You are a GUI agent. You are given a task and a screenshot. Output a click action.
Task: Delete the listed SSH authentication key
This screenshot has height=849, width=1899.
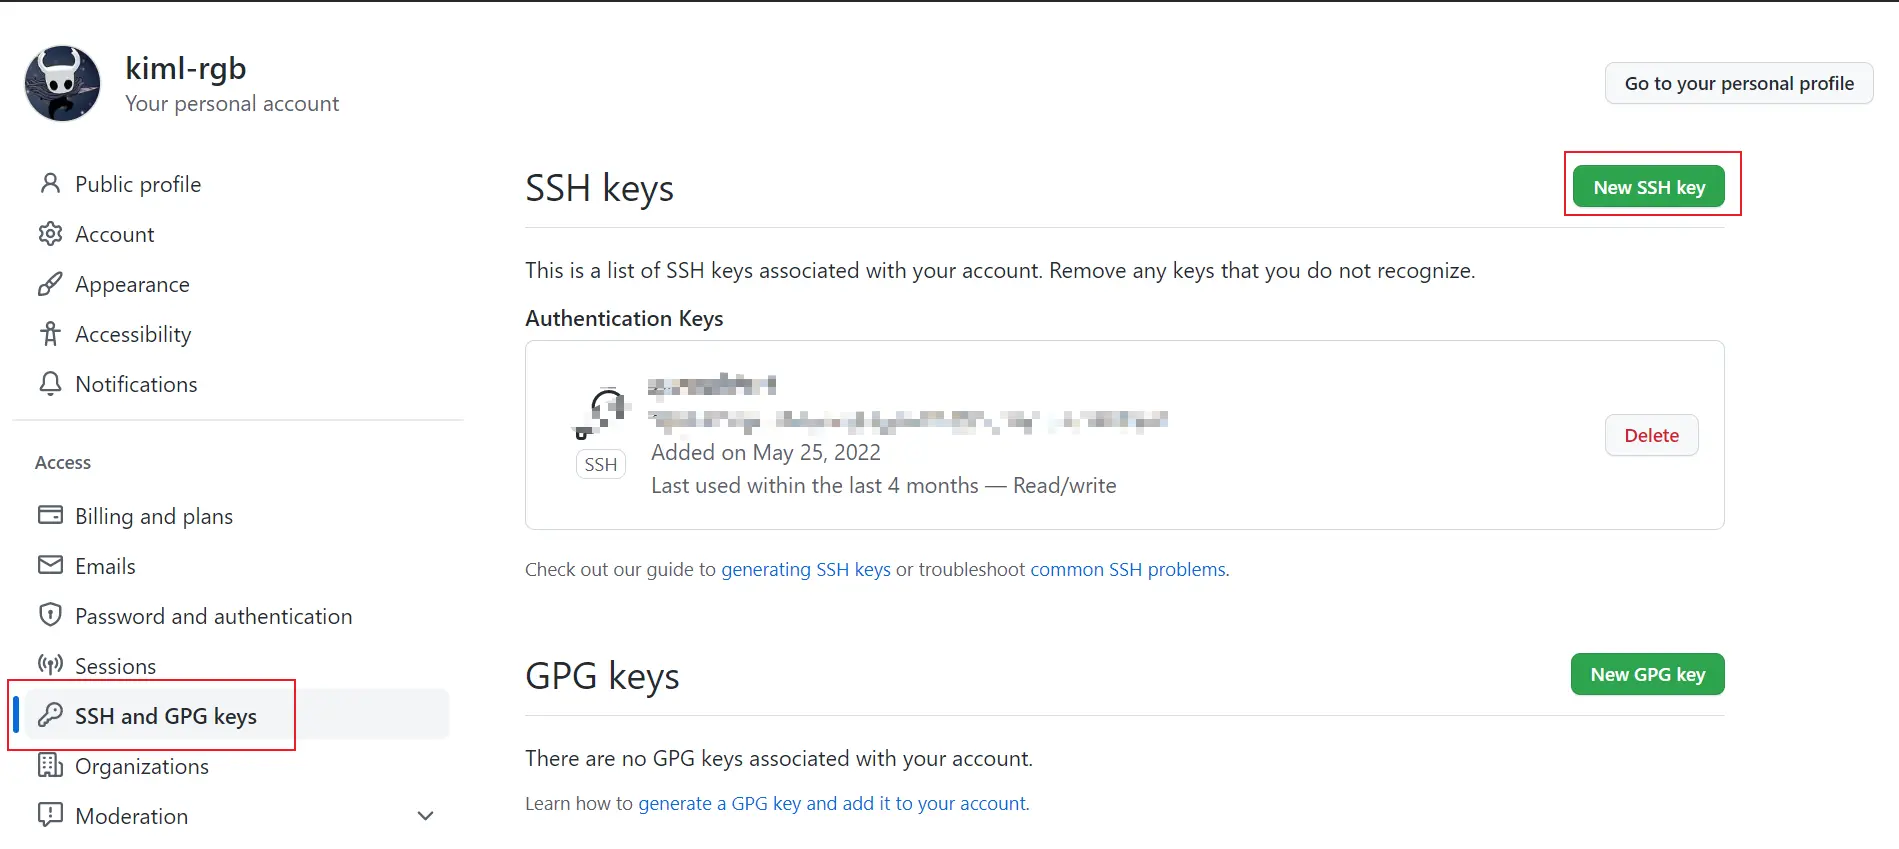tap(1651, 435)
